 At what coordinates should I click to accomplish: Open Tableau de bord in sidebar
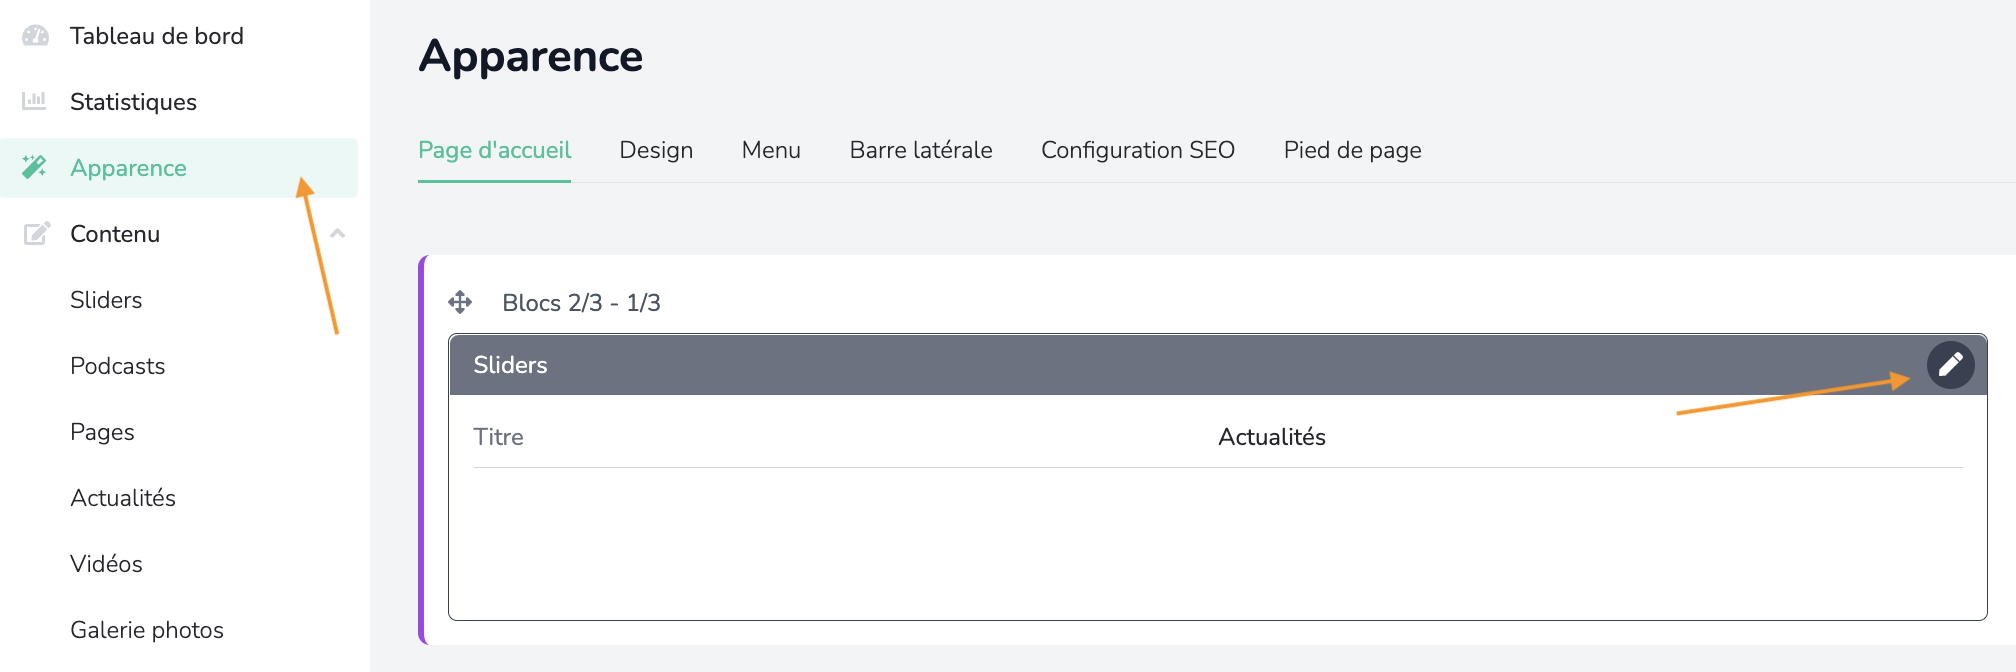(157, 36)
